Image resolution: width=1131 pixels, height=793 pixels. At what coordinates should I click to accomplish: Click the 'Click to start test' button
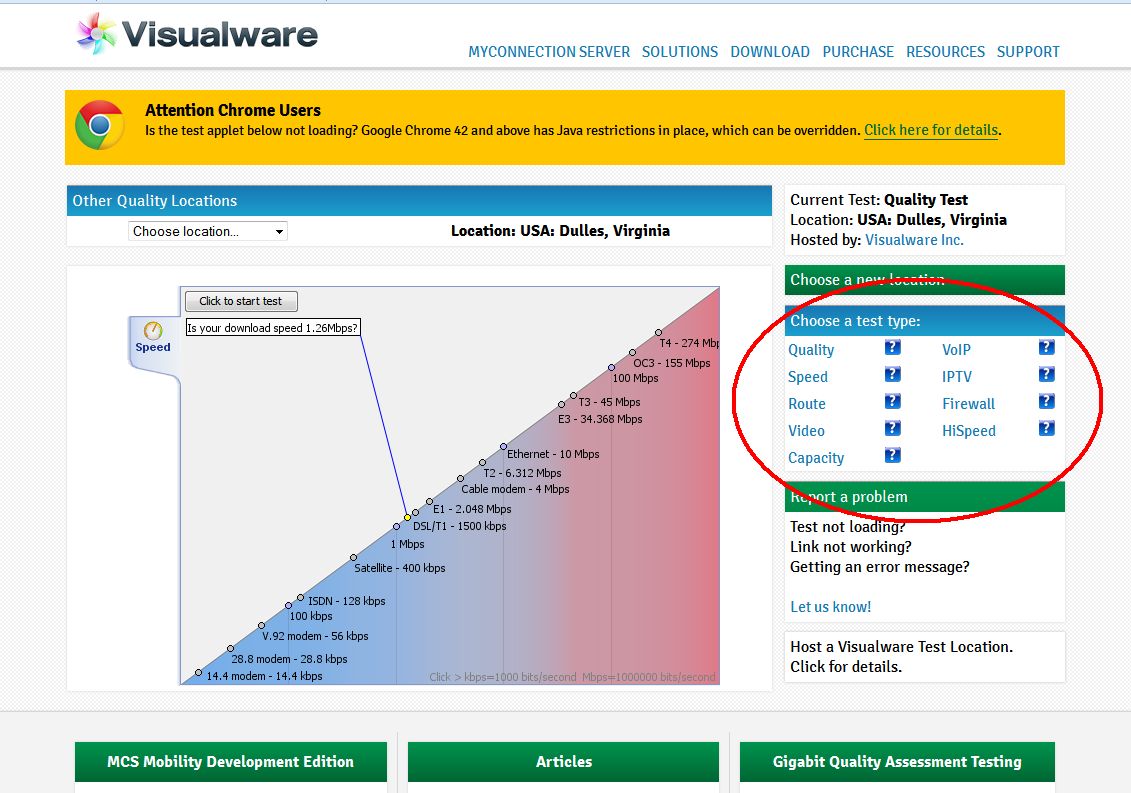click(241, 301)
